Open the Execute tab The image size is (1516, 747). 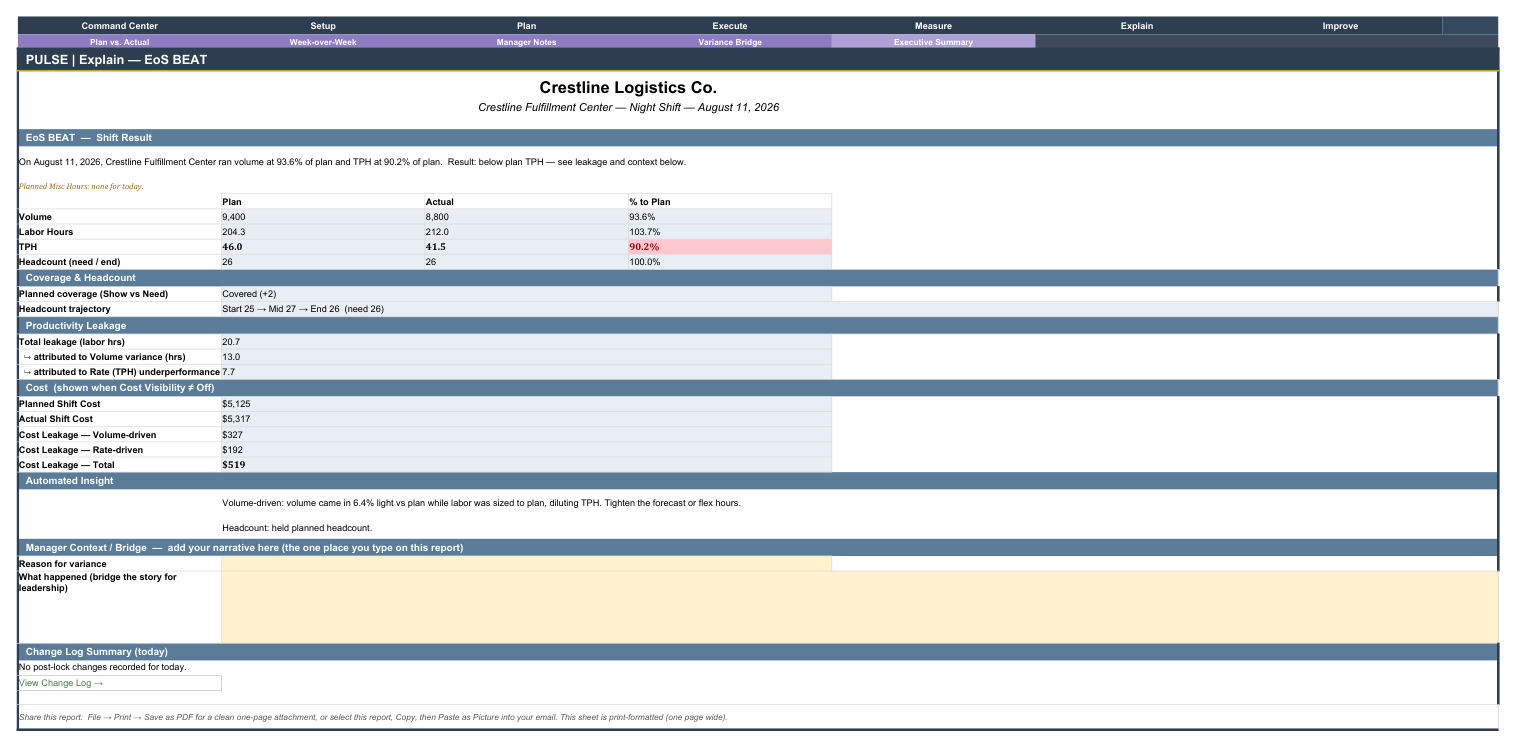(x=730, y=26)
